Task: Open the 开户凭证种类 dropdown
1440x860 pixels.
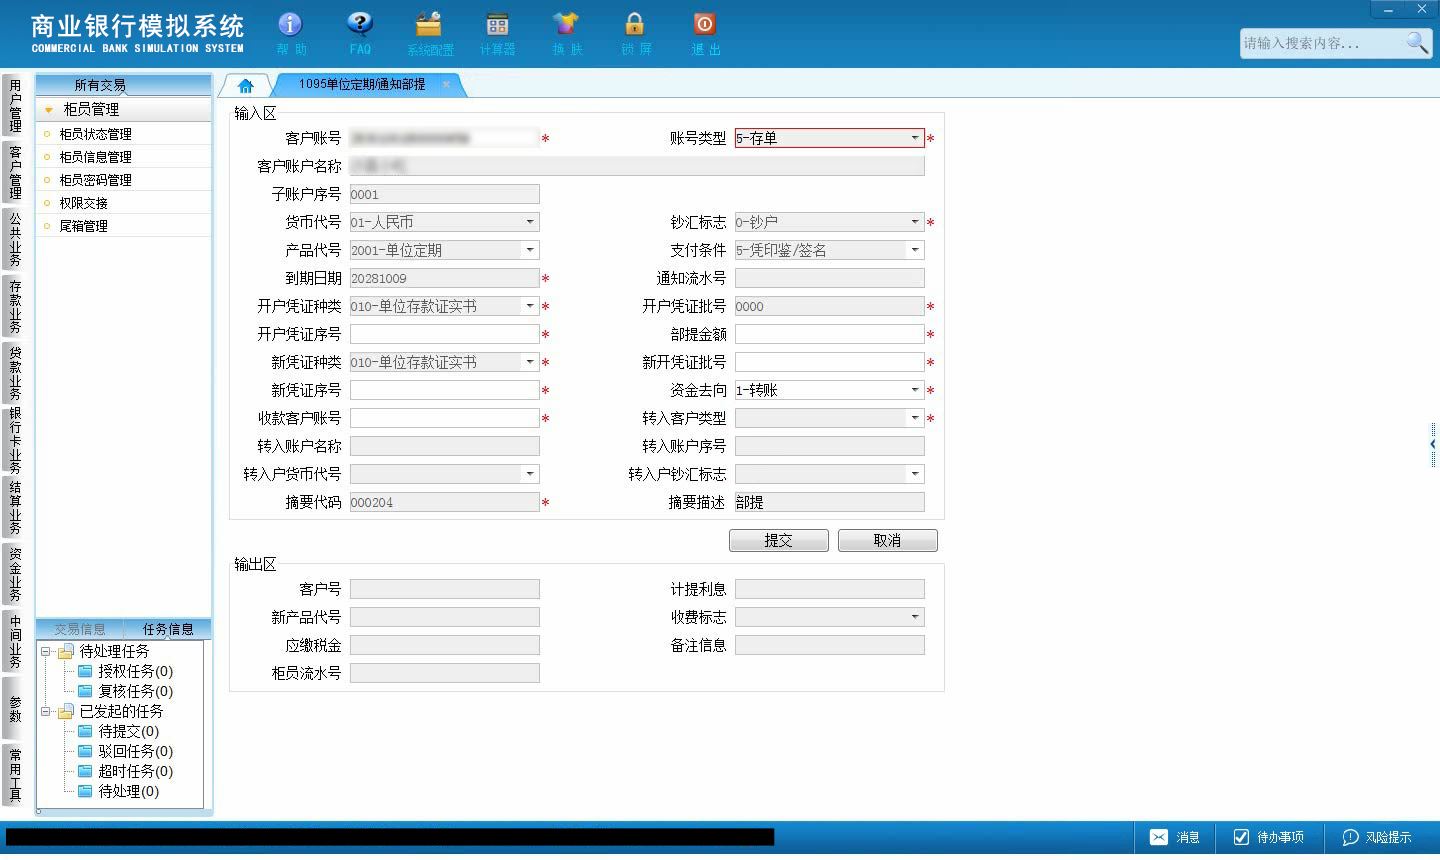Action: 530,306
